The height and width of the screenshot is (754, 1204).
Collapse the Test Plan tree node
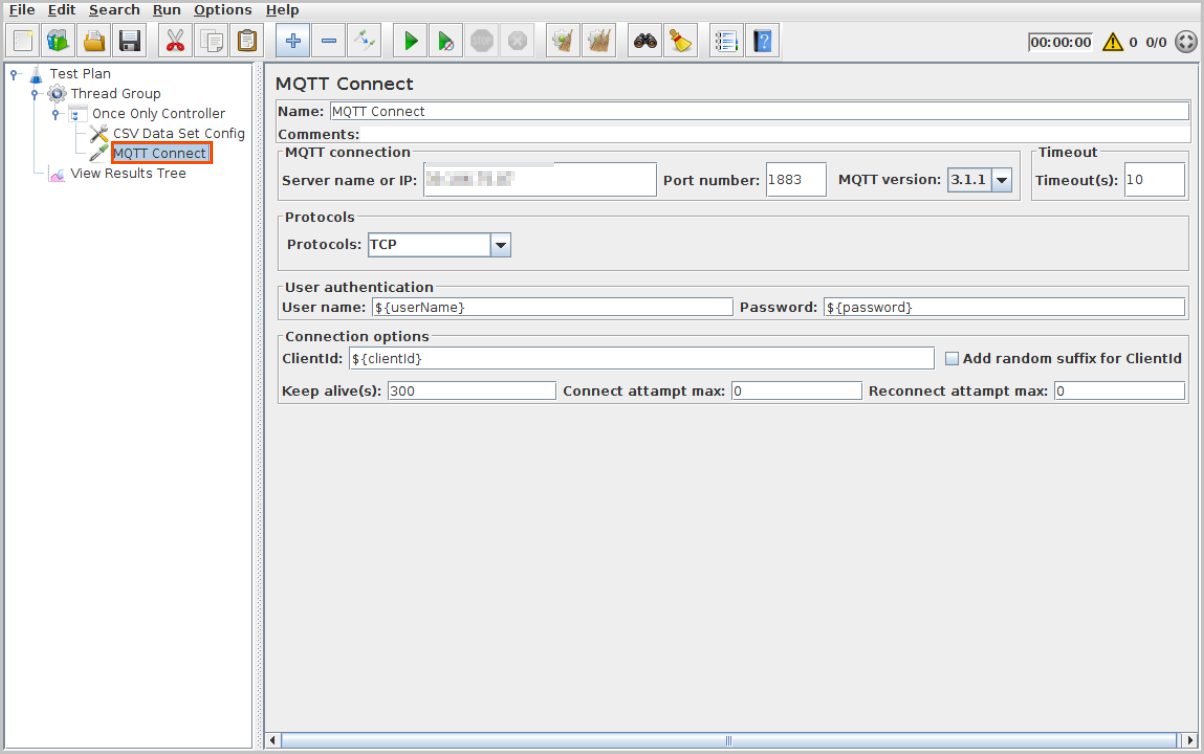pyautogui.click(x=15, y=73)
